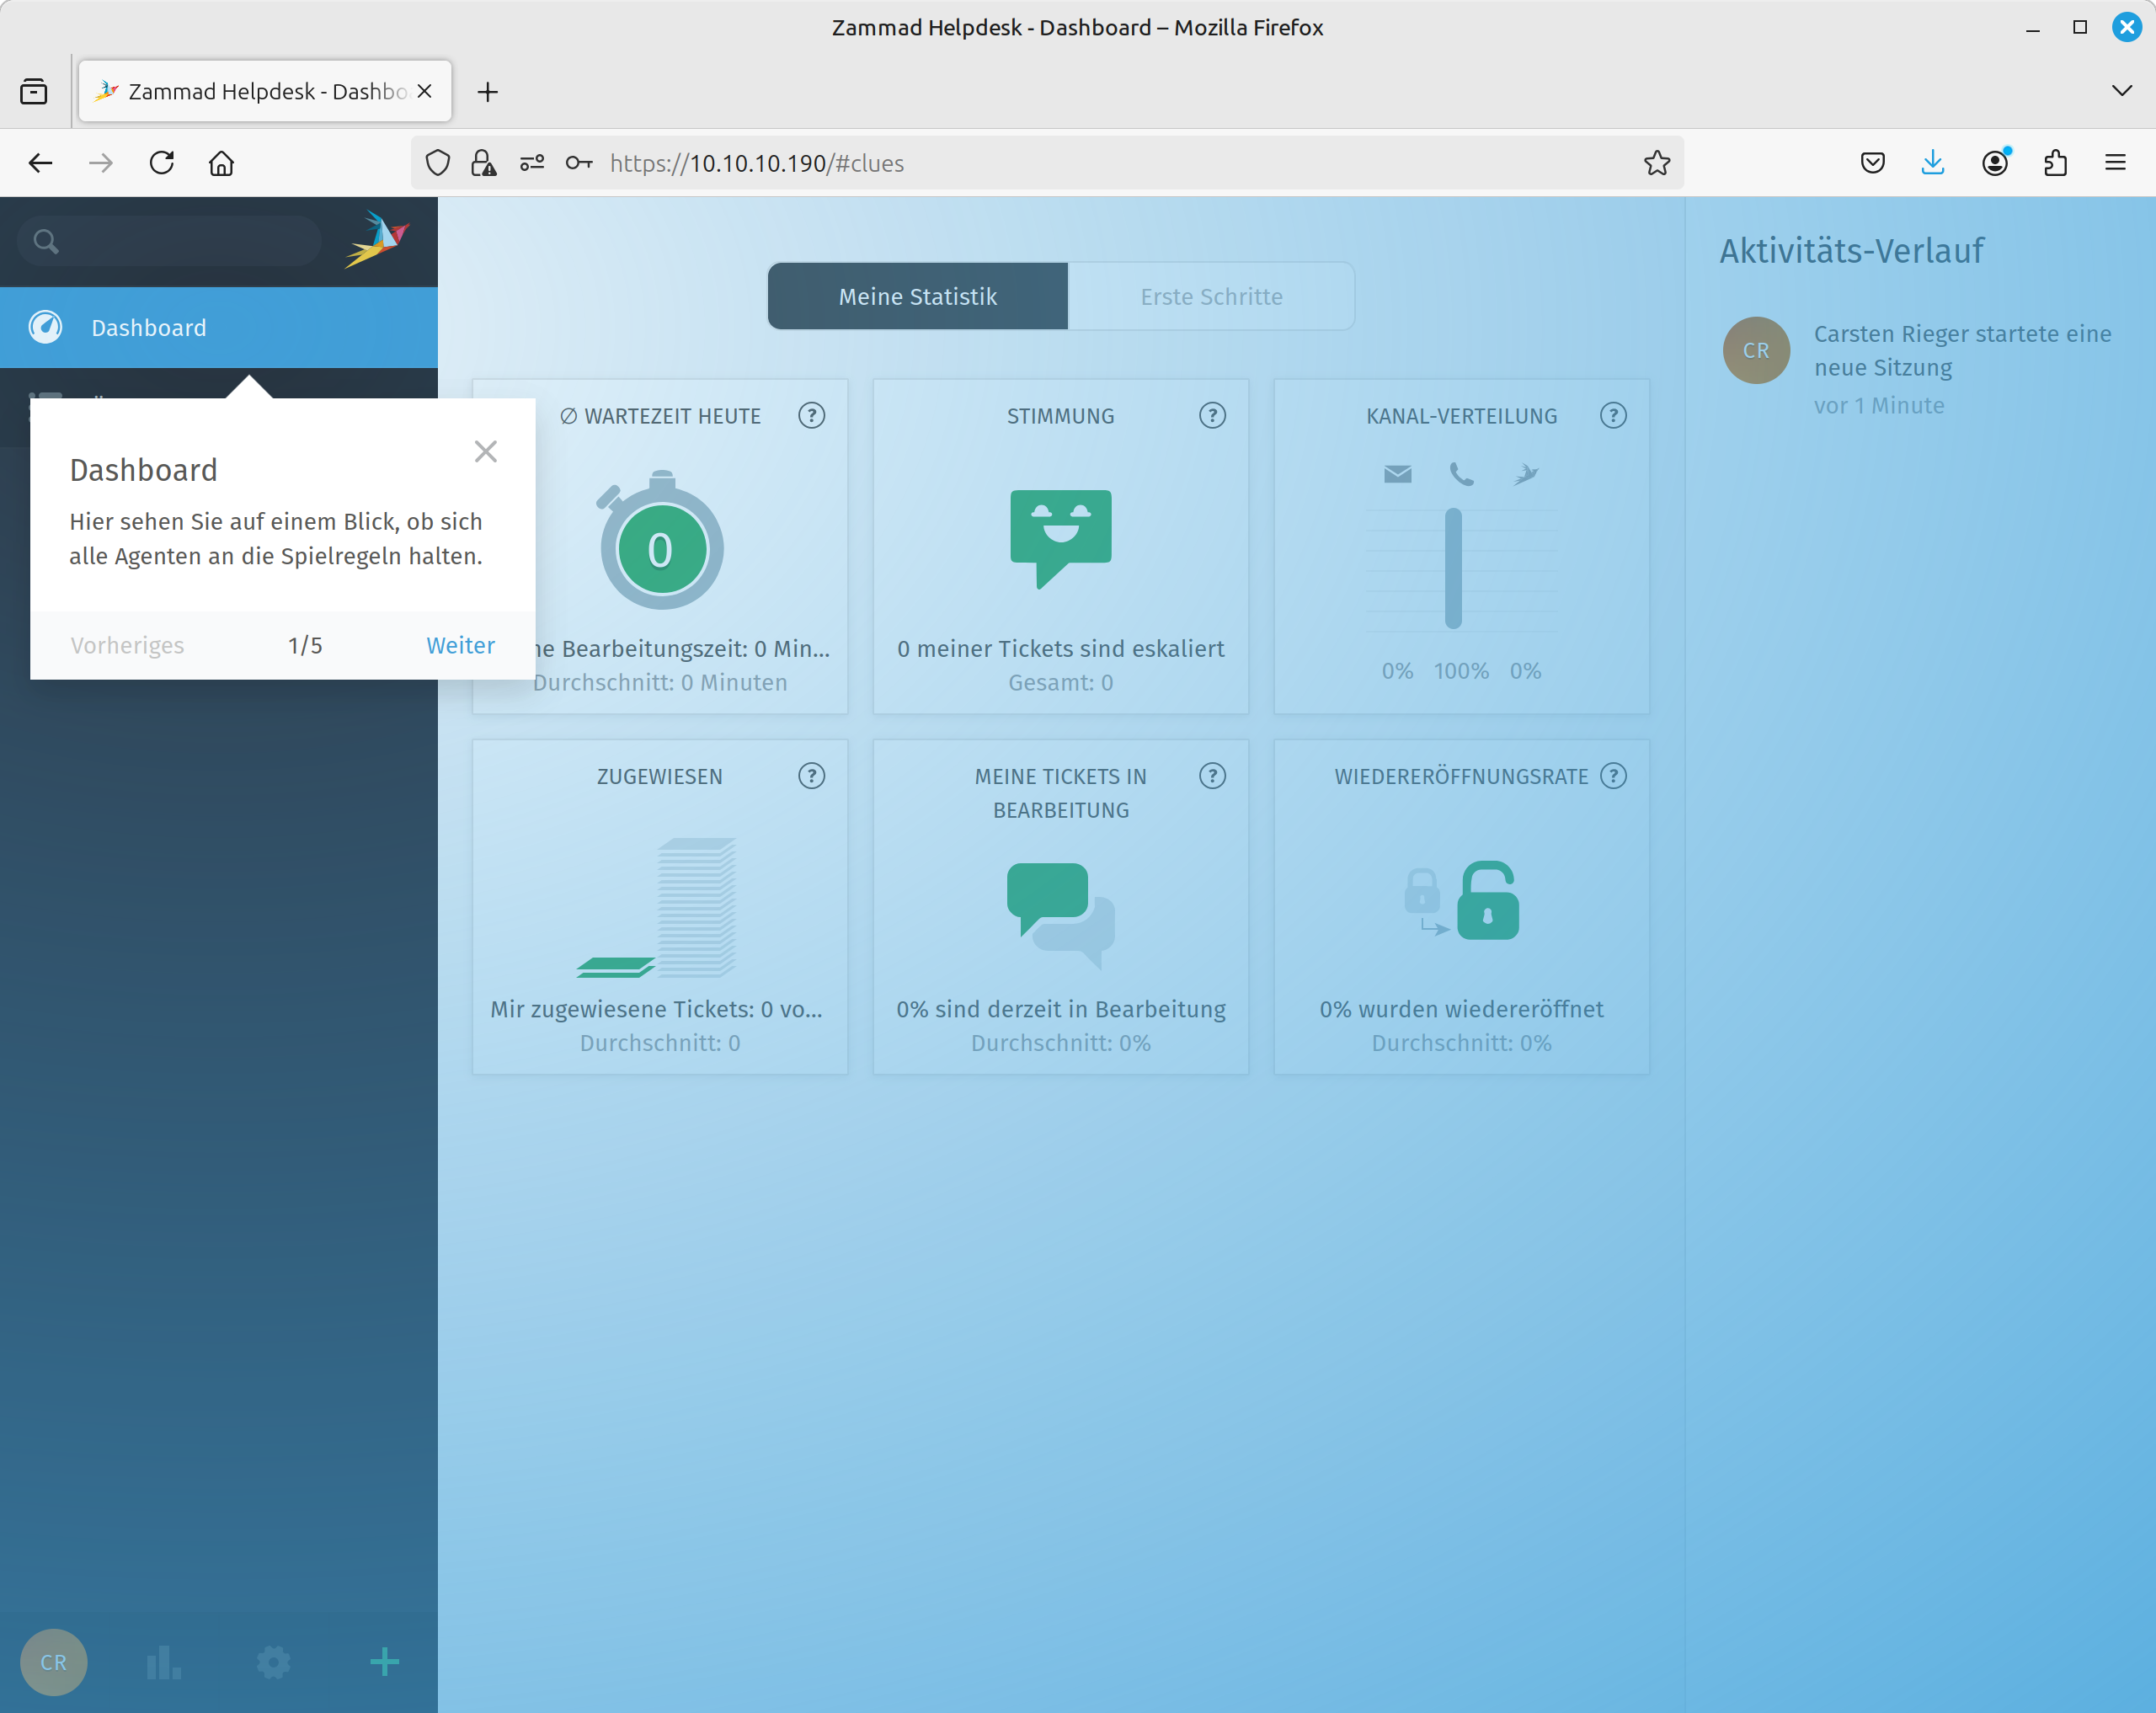Click '0% wurden wiedereröffnet' text
This screenshot has height=1713, width=2156.
[1461, 1008]
